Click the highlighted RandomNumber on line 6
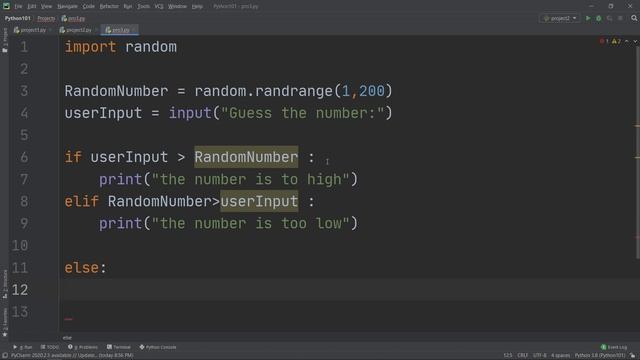 pyautogui.click(x=246, y=157)
